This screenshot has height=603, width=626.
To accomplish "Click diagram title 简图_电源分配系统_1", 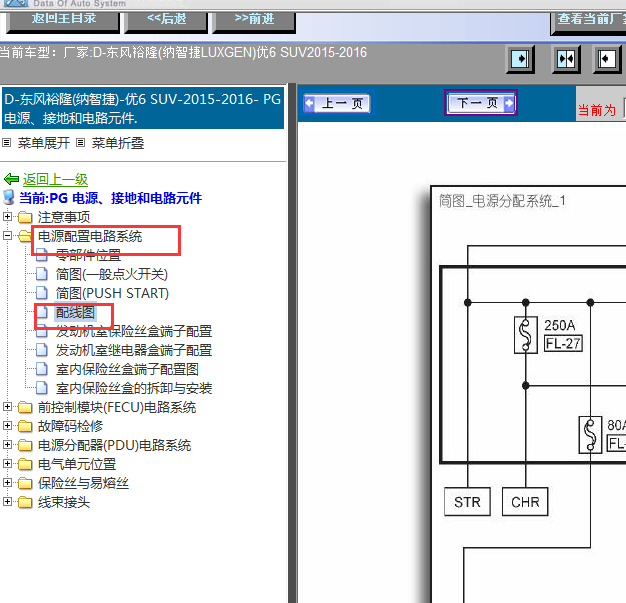I will tap(502, 201).
